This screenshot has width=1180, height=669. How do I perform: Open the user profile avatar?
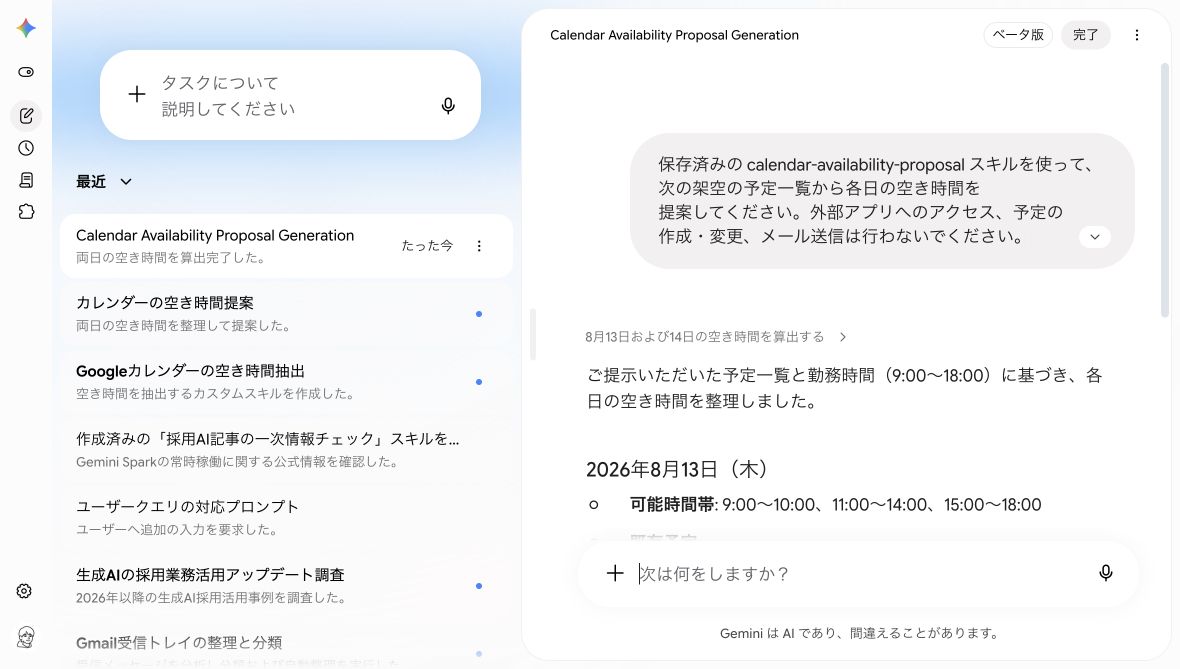(26, 637)
